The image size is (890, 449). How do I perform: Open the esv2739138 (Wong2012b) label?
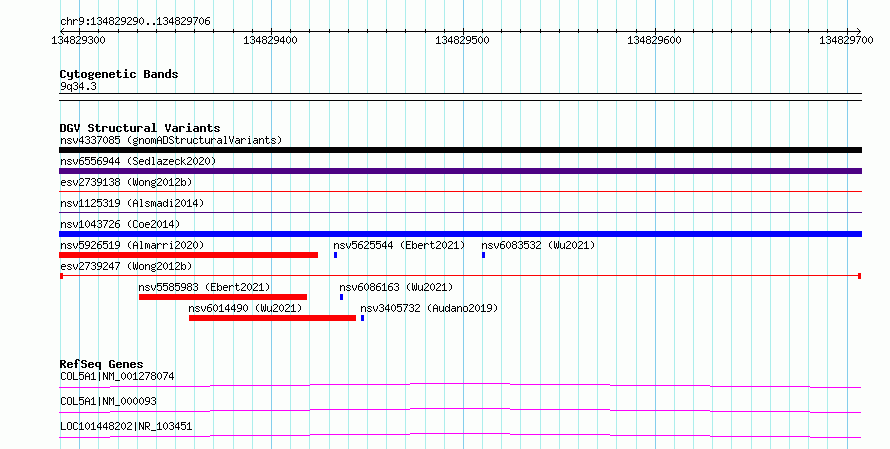pyautogui.click(x=126, y=182)
